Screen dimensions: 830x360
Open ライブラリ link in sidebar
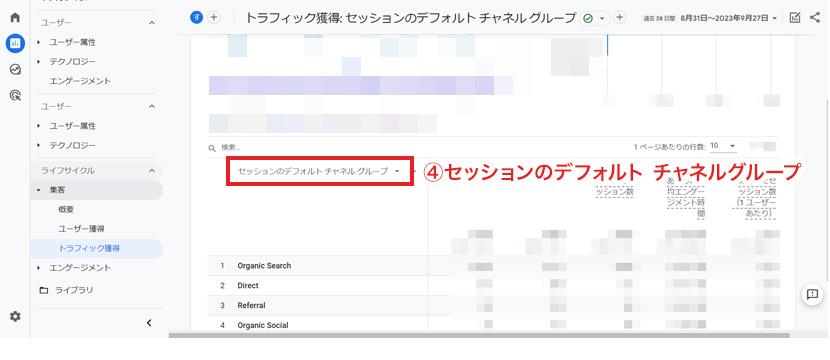[74, 291]
